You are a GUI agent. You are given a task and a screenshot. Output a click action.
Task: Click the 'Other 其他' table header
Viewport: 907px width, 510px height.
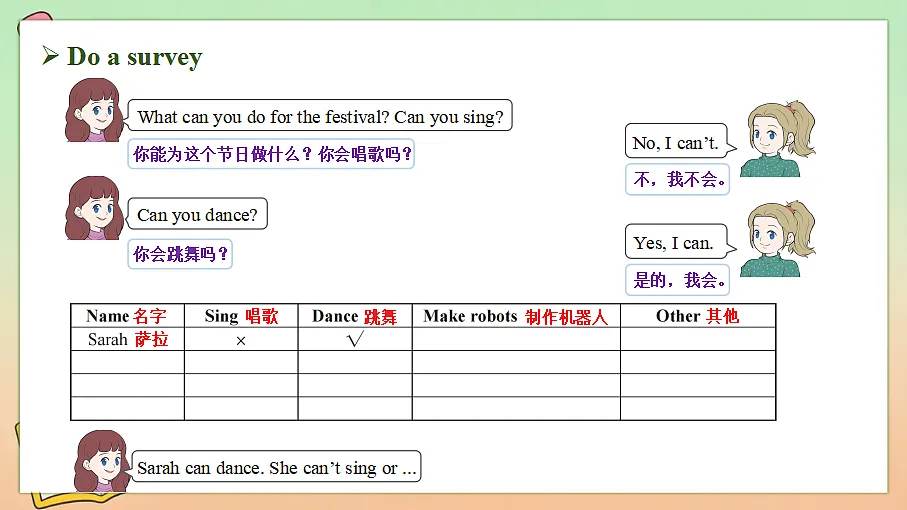[x=698, y=316]
